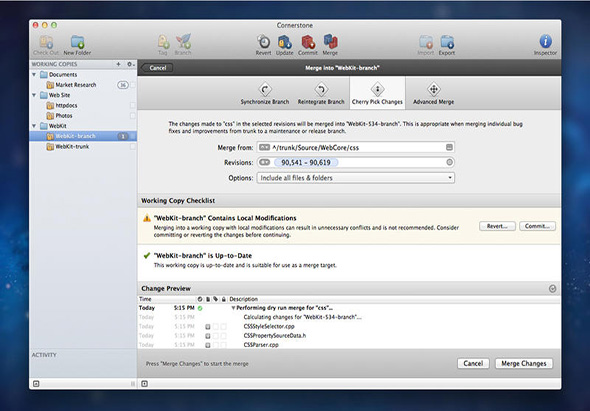
Task: Switch to Advanced Merge tab
Action: (x=433, y=93)
